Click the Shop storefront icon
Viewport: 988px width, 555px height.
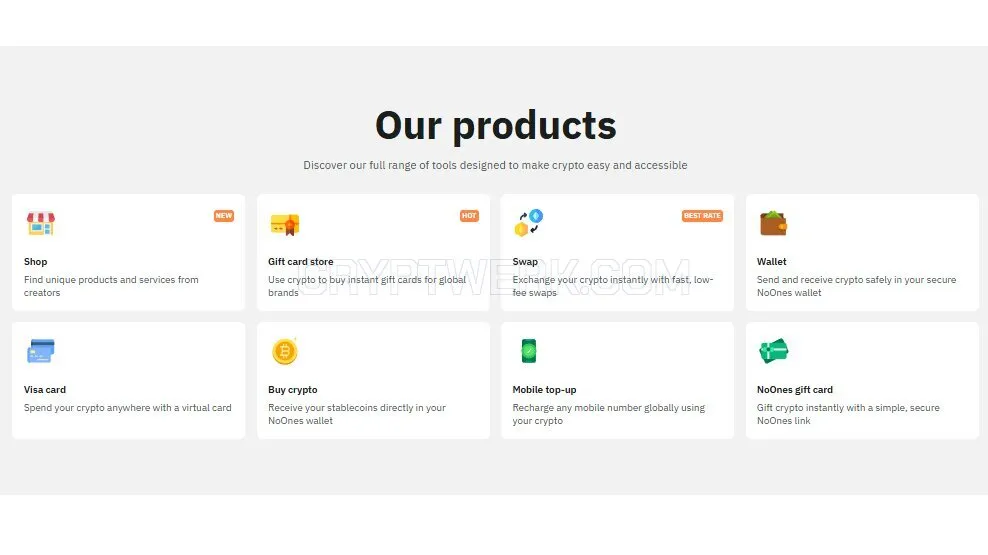[x=41, y=224]
